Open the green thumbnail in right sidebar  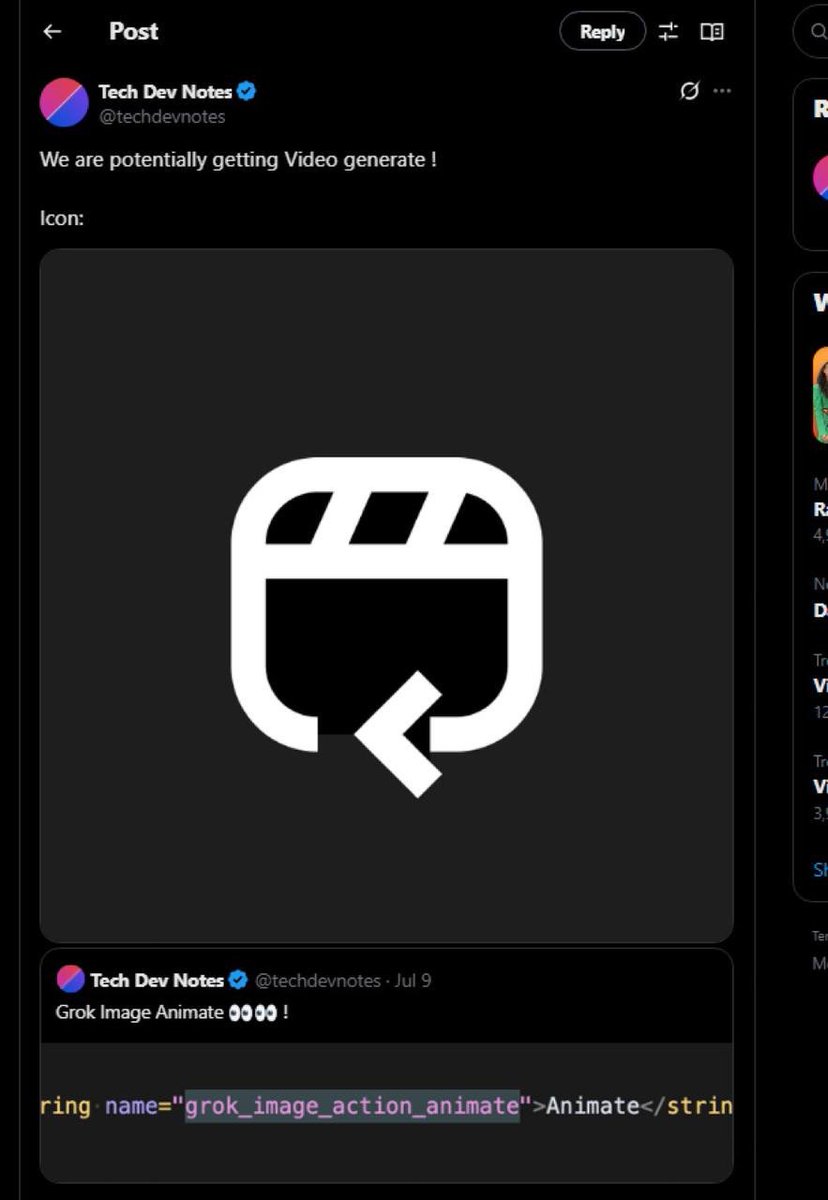click(821, 394)
